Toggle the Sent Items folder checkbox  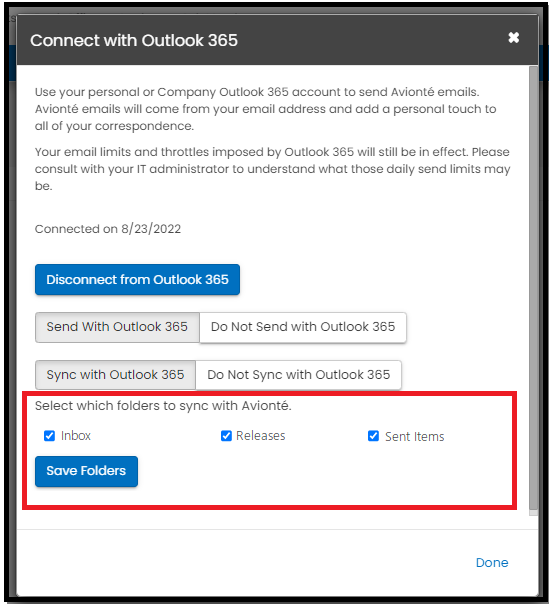tap(373, 436)
